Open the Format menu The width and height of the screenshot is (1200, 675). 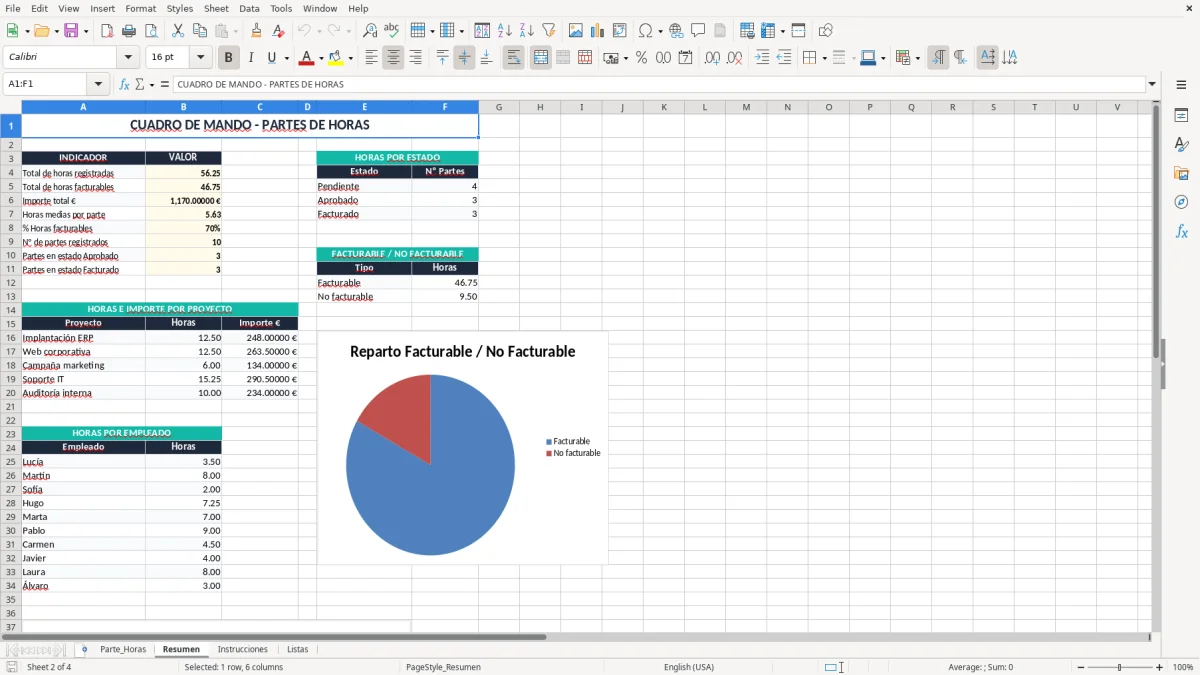tap(140, 8)
